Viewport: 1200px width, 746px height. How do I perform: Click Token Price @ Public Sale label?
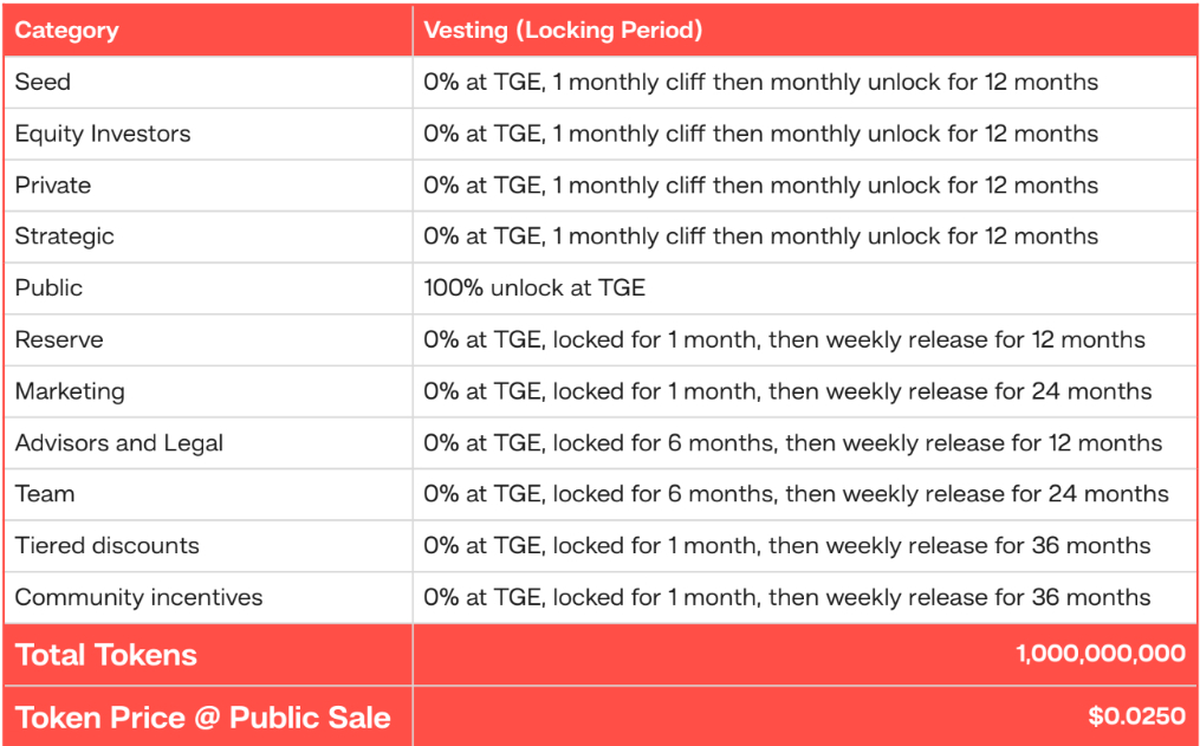(x=202, y=717)
